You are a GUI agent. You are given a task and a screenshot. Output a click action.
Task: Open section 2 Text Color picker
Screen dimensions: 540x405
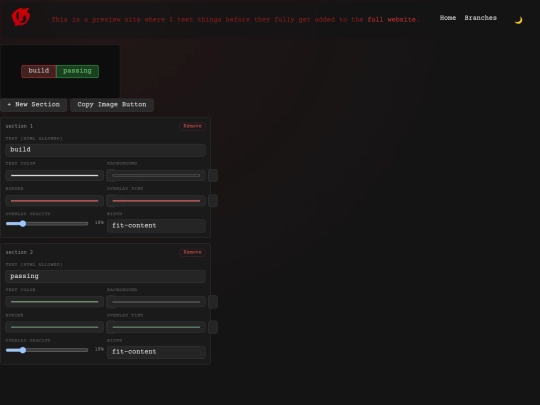coord(54,302)
